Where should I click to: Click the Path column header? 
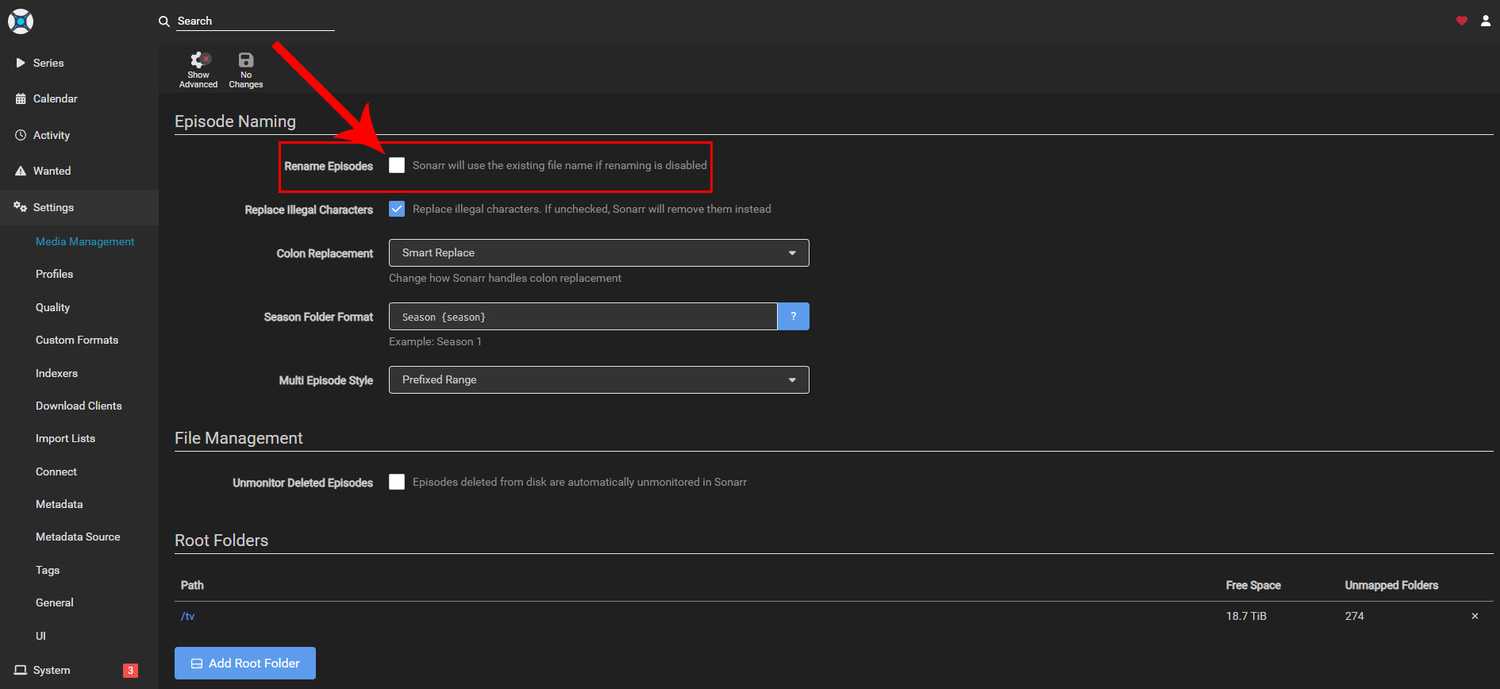tap(192, 585)
